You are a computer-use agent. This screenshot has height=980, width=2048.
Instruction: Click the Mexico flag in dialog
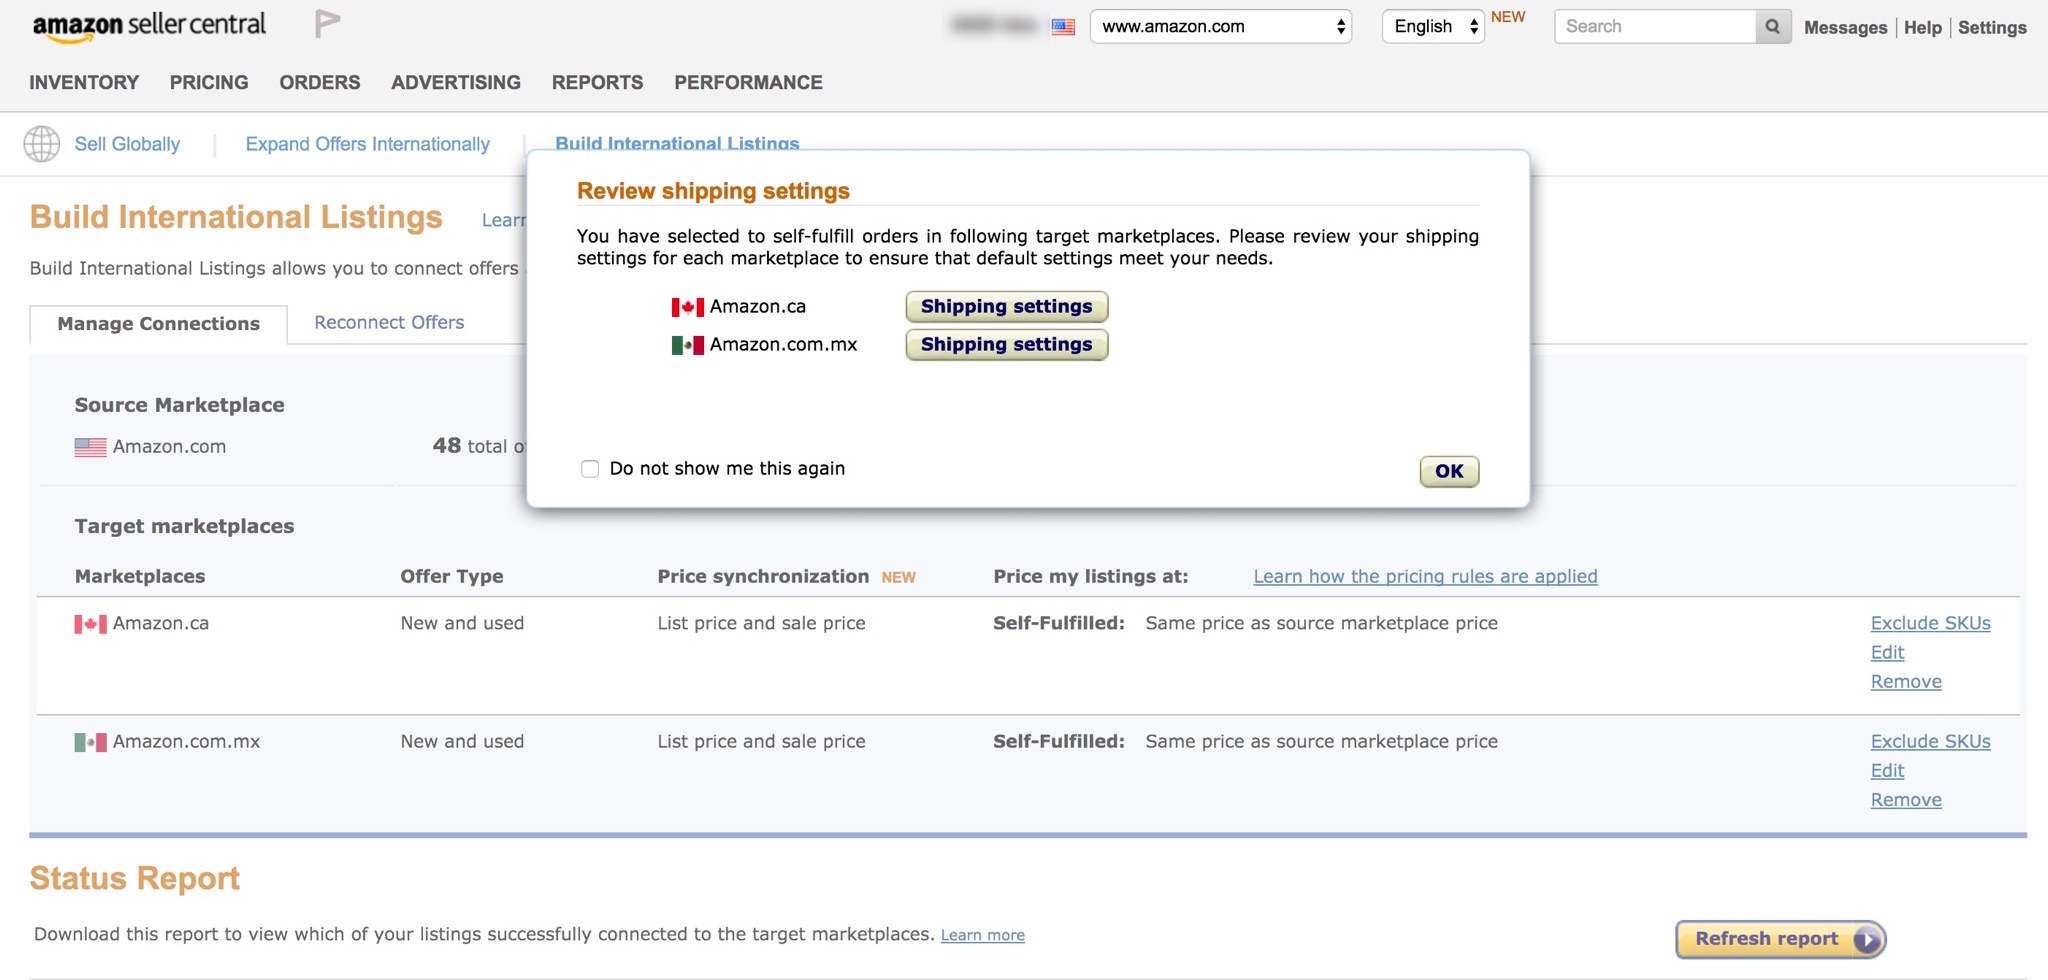tap(687, 345)
